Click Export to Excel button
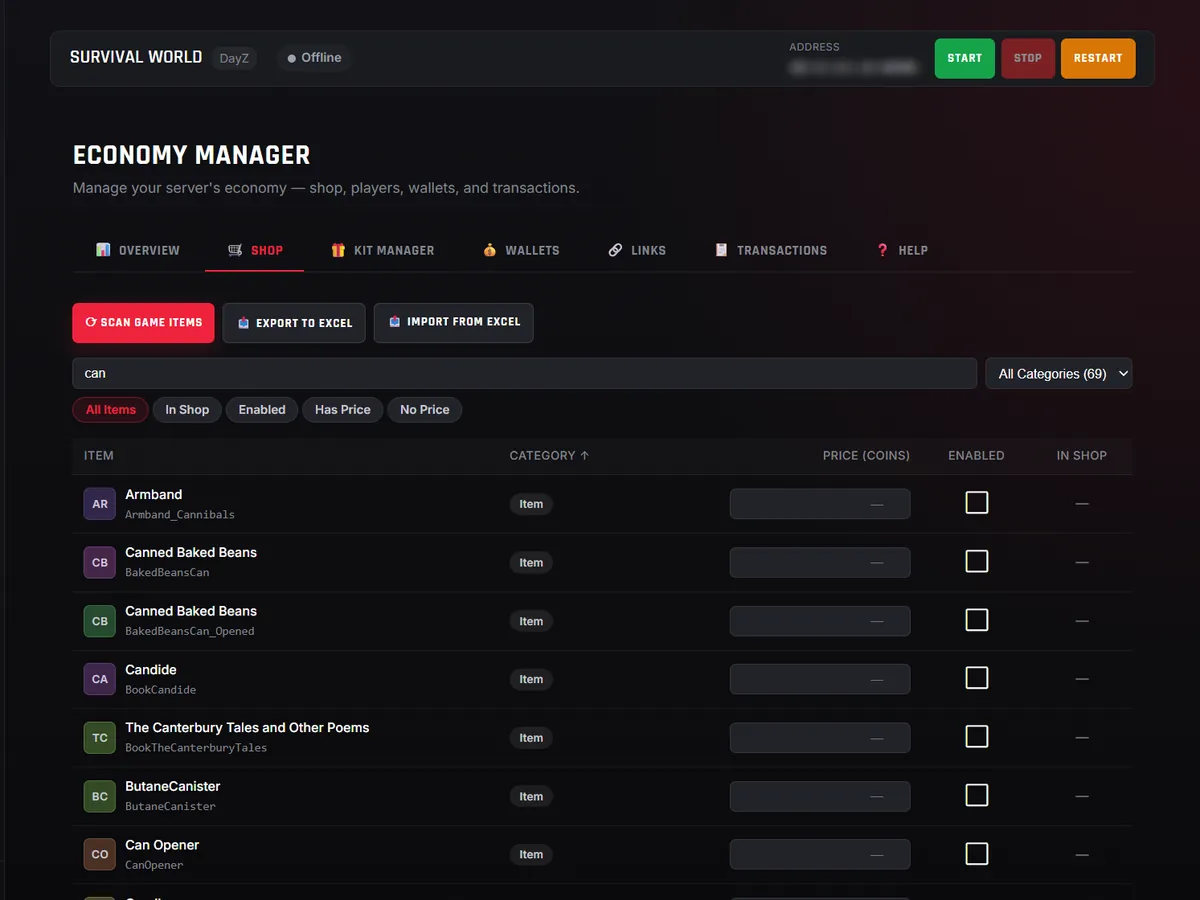 coord(295,323)
